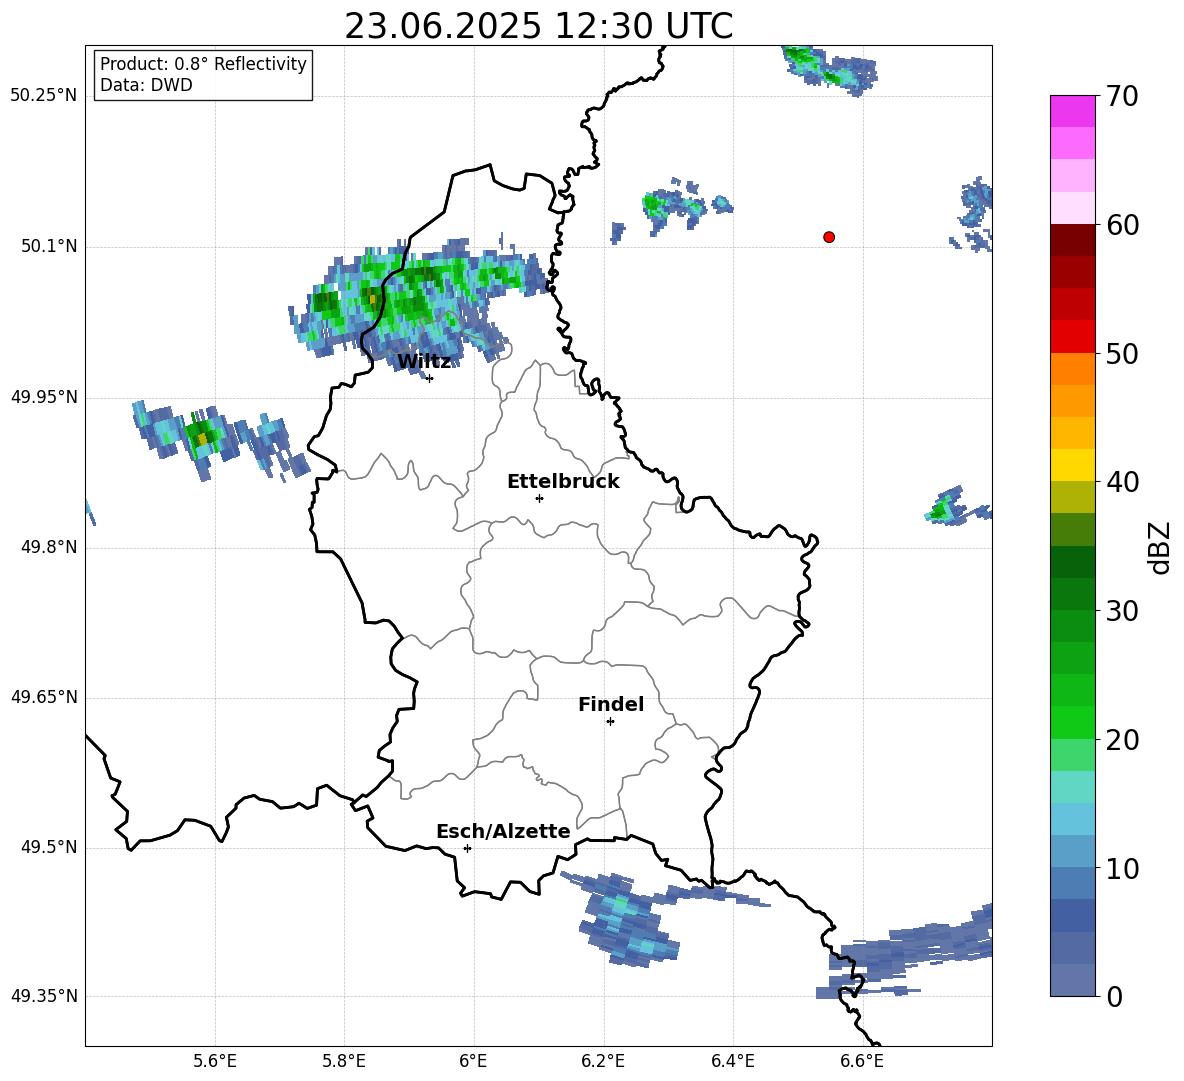The image size is (1184, 1081).
Task: Click the dBZ colorbar axis label
Action: (x=1161, y=548)
